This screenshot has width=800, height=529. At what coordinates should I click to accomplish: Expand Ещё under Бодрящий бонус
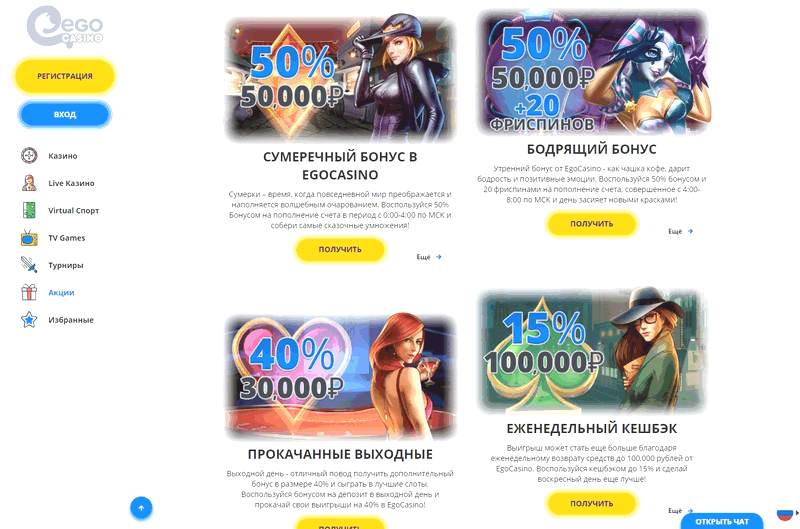(681, 232)
